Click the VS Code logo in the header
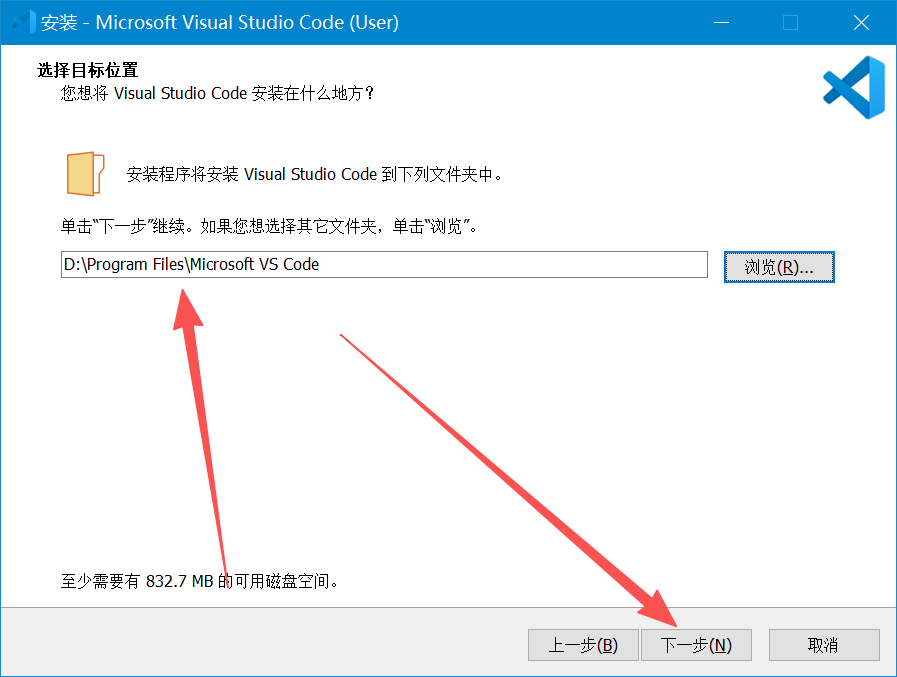Screen dimensions: 897x677 point(854,88)
